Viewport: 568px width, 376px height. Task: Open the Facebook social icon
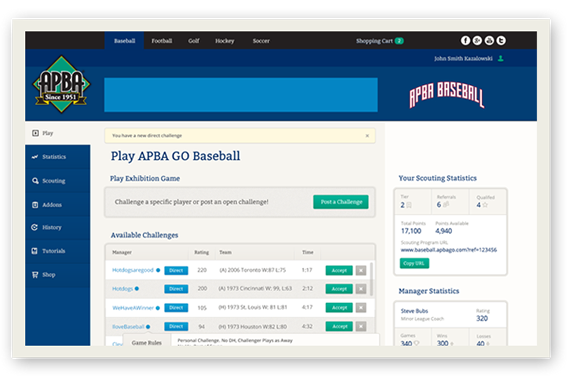pos(465,41)
